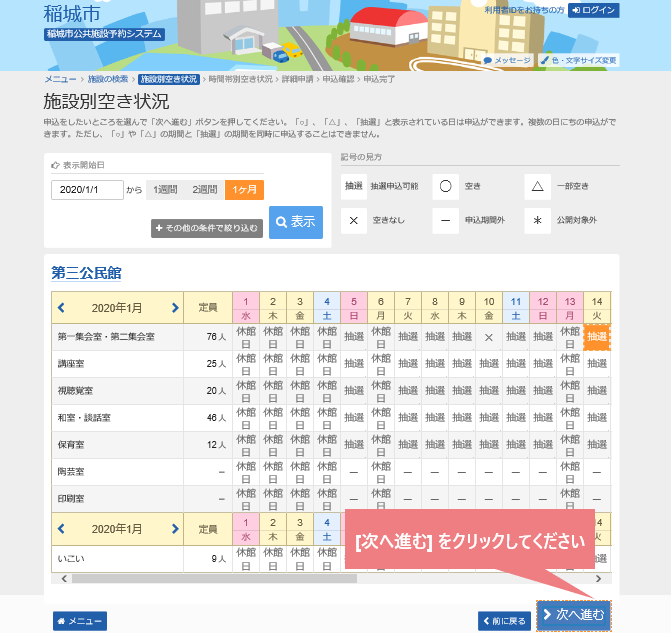Click the previous month arrow in the lower calendar header
The width and height of the screenshot is (671, 633).
coord(61,529)
